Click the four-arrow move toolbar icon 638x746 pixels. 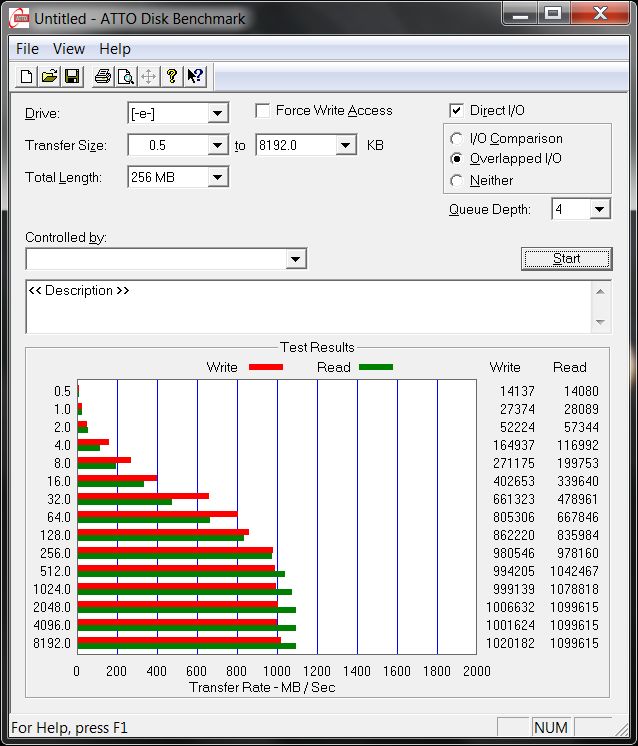point(148,76)
